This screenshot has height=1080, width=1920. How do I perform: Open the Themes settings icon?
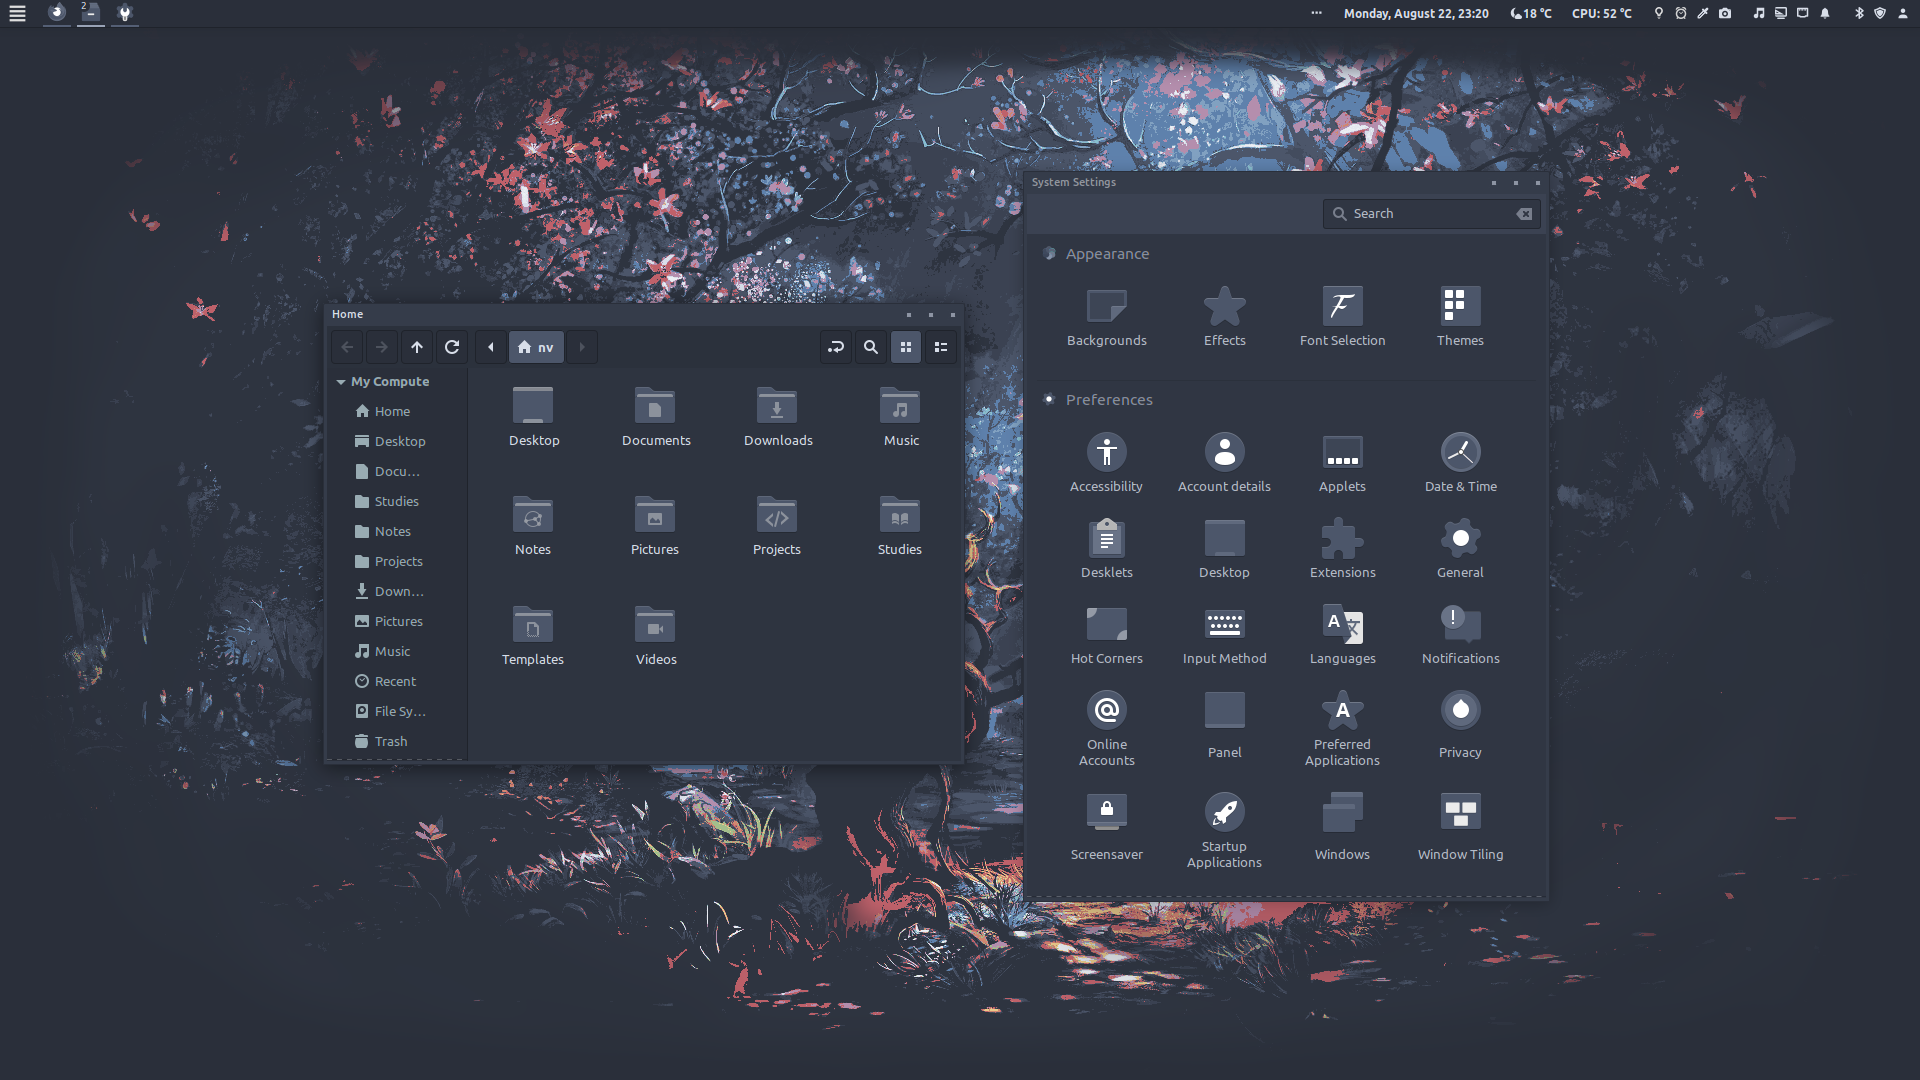pos(1460,307)
